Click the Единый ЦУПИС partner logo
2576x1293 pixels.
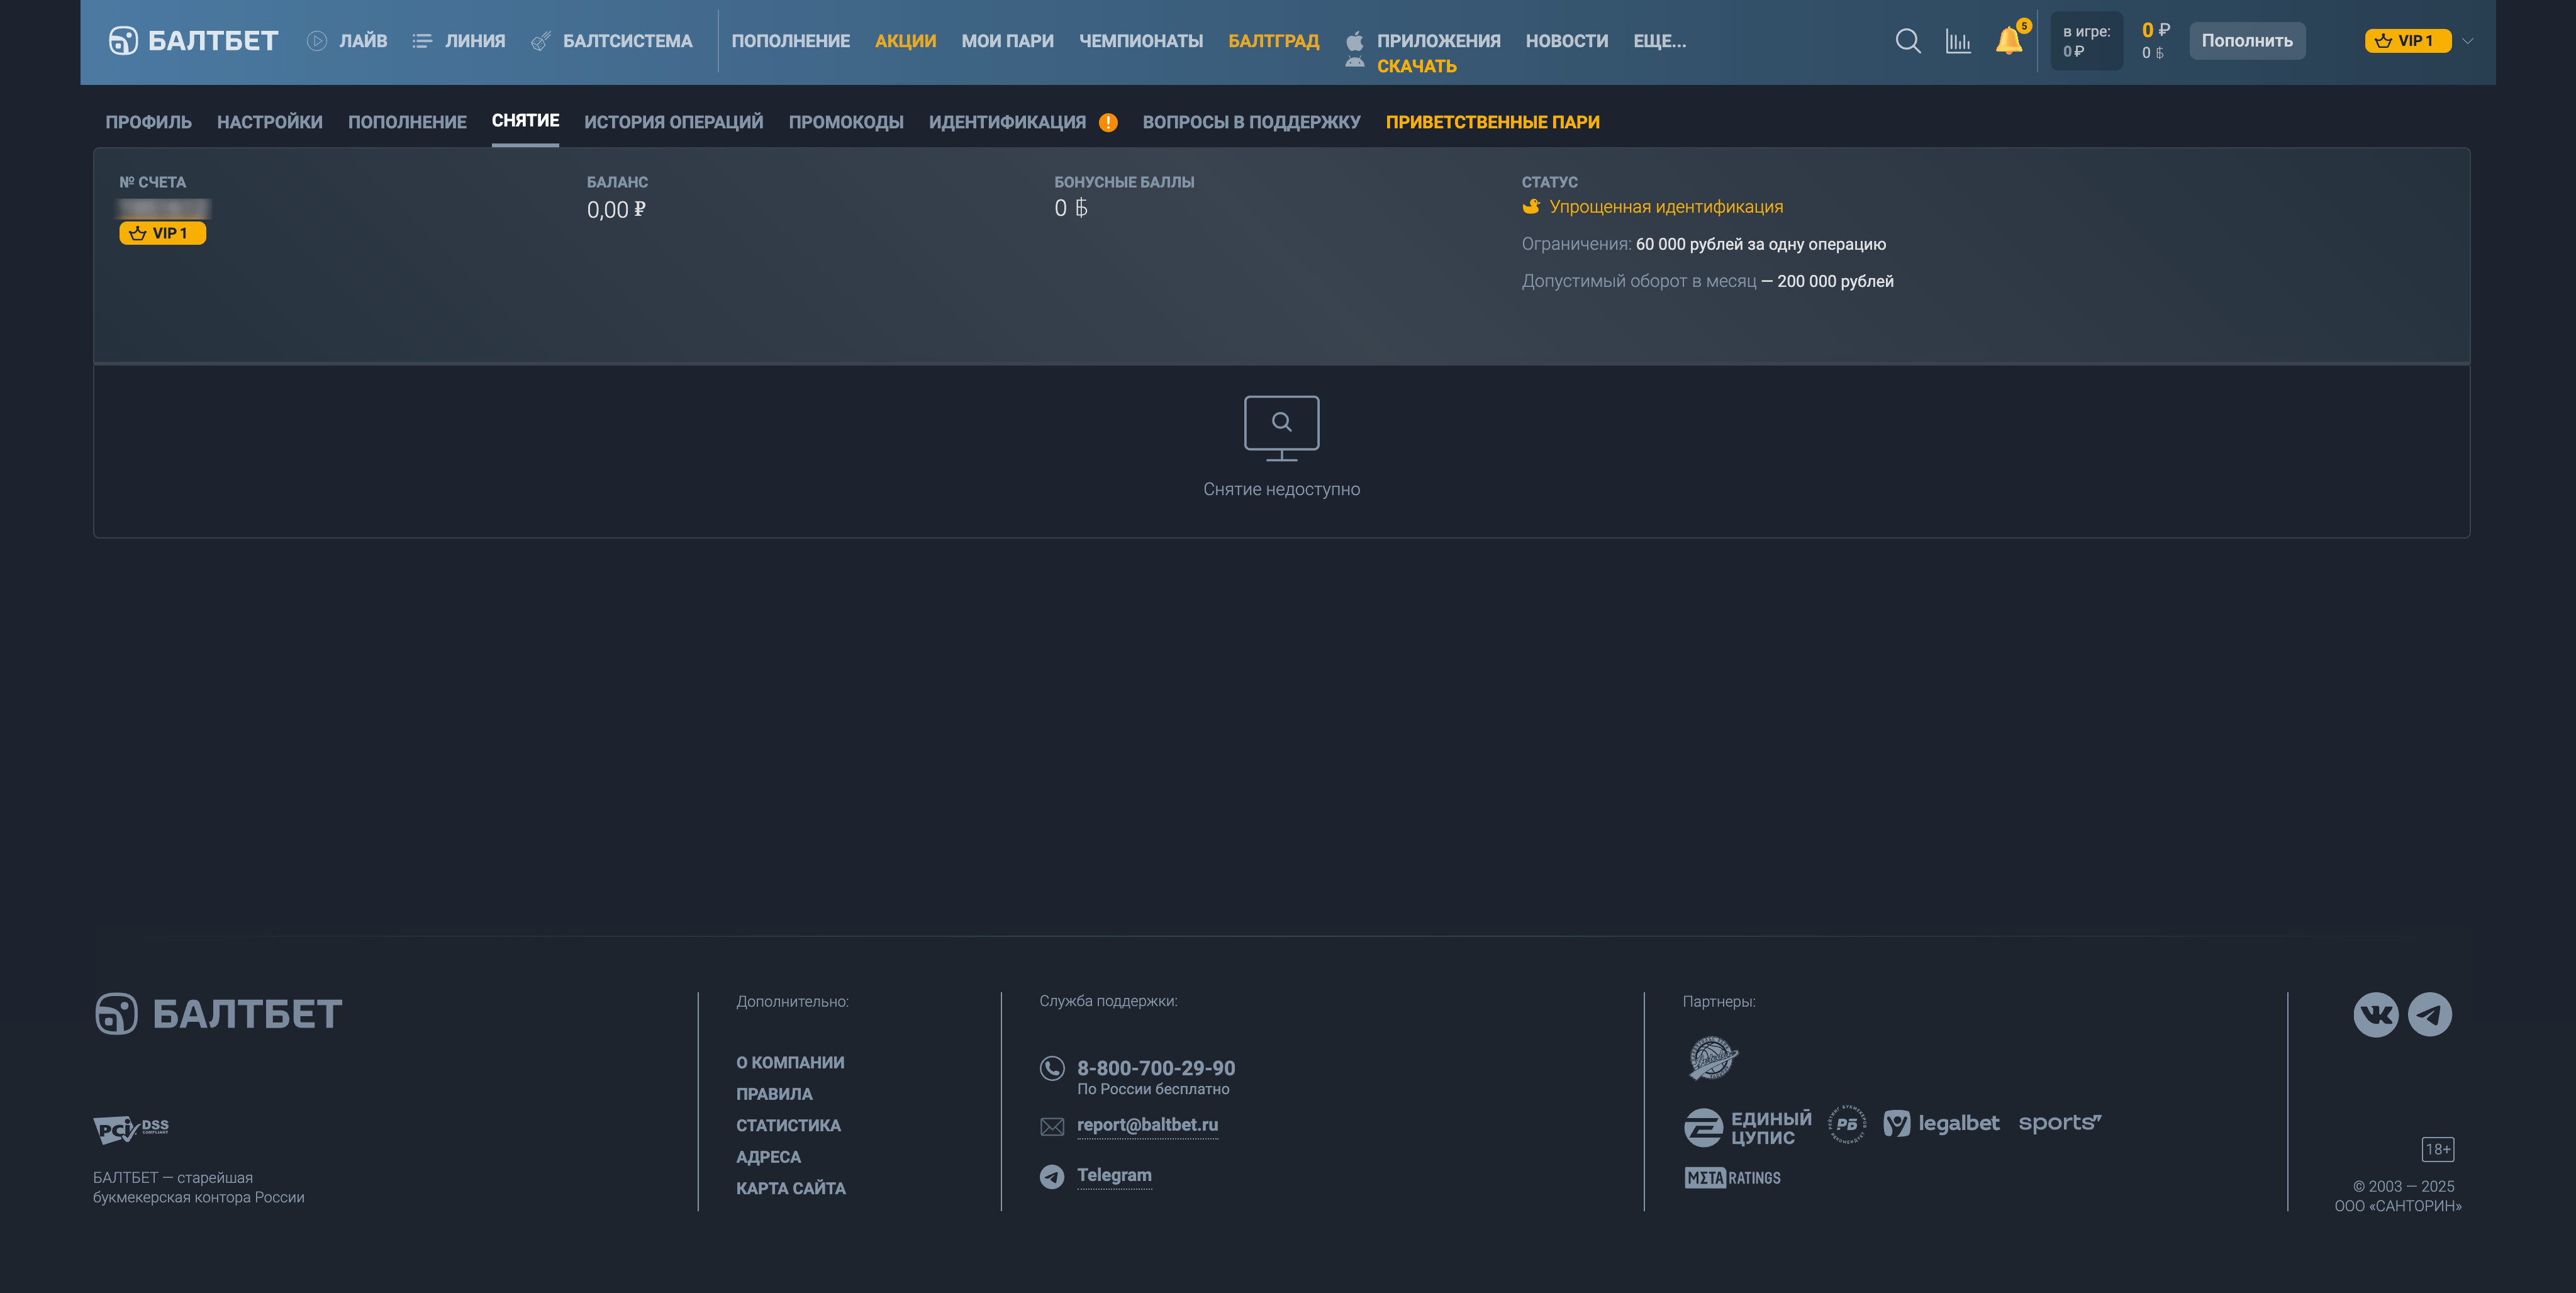1748,1127
